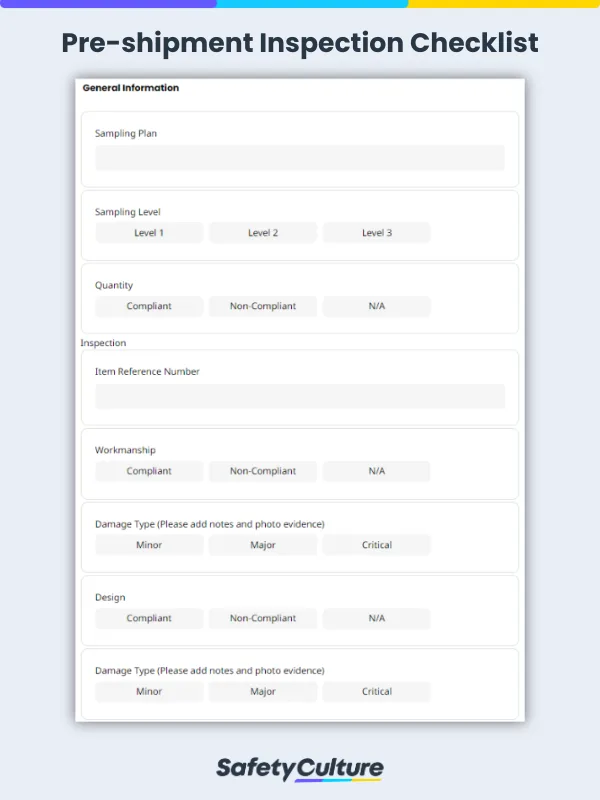Mark Quantity as N/A
Viewport: 600px width, 800px height.
click(376, 306)
